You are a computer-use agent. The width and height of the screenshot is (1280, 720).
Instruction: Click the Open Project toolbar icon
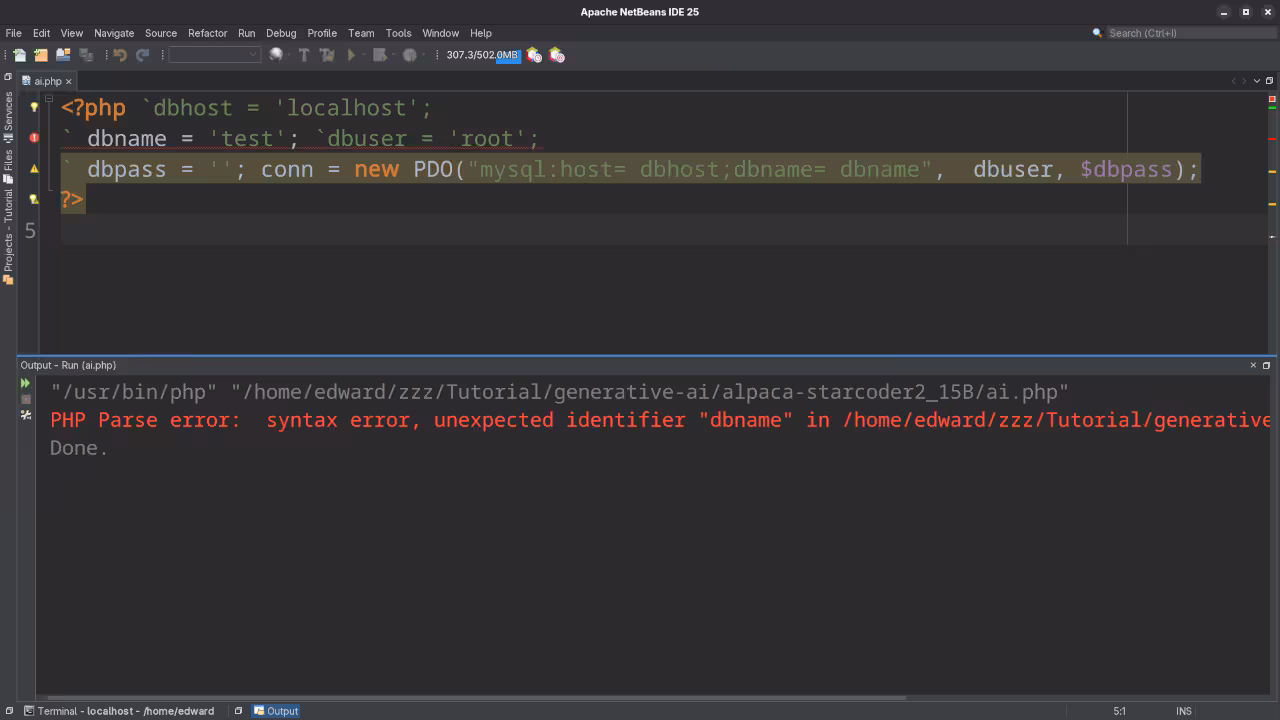[x=63, y=55]
